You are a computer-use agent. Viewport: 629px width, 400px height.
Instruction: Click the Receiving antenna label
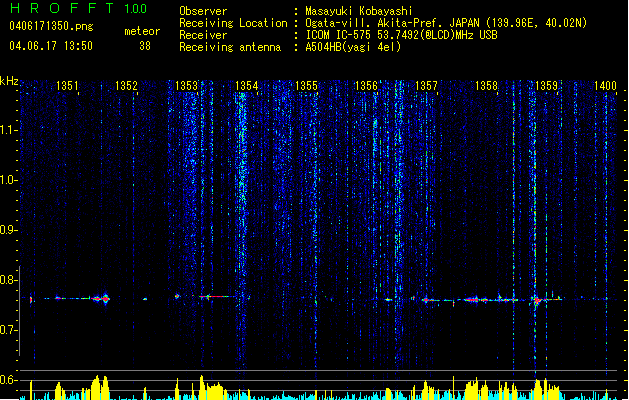[x=230, y=47]
